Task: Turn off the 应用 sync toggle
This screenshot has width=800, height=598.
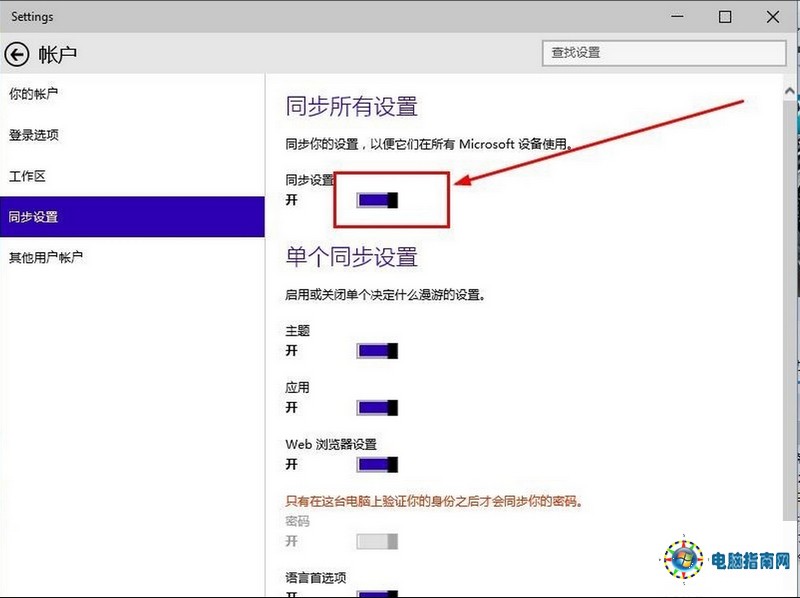Action: pos(377,407)
